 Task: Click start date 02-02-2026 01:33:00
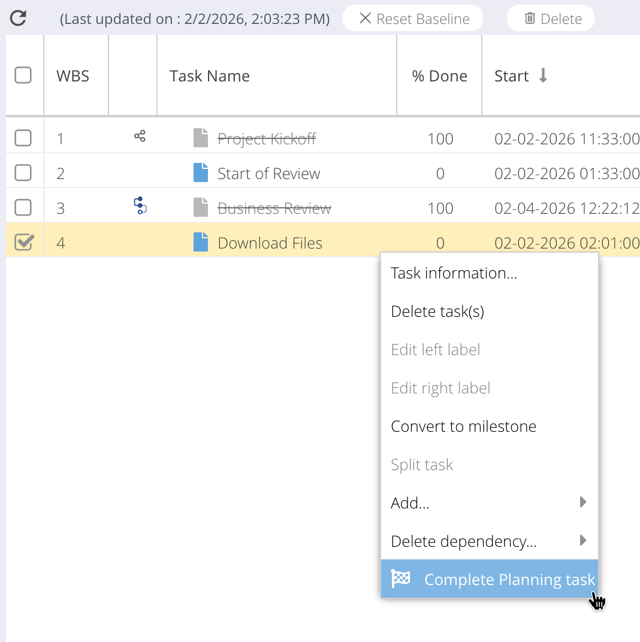(567, 174)
